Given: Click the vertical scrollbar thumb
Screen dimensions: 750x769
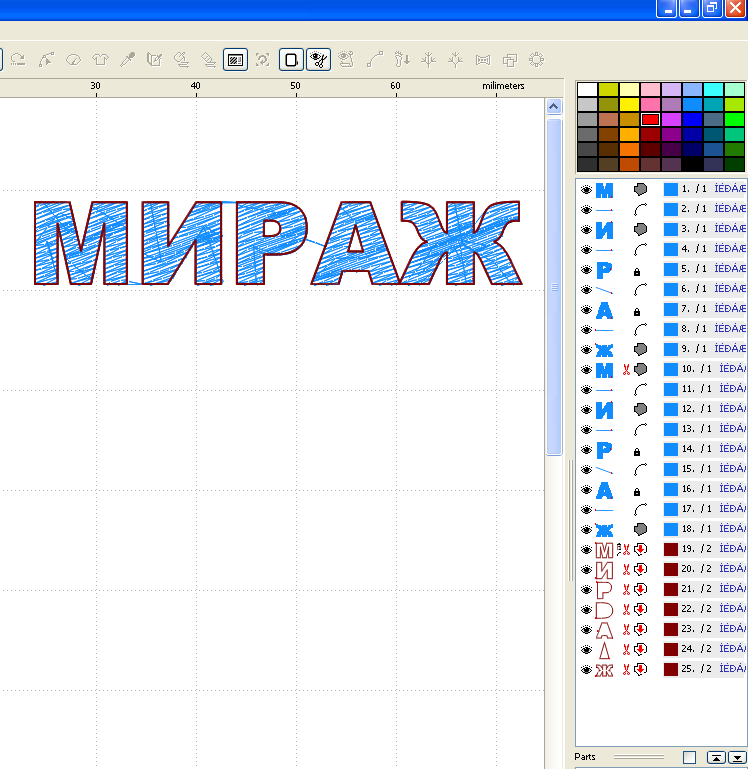Looking at the screenshot, I should [x=554, y=287].
